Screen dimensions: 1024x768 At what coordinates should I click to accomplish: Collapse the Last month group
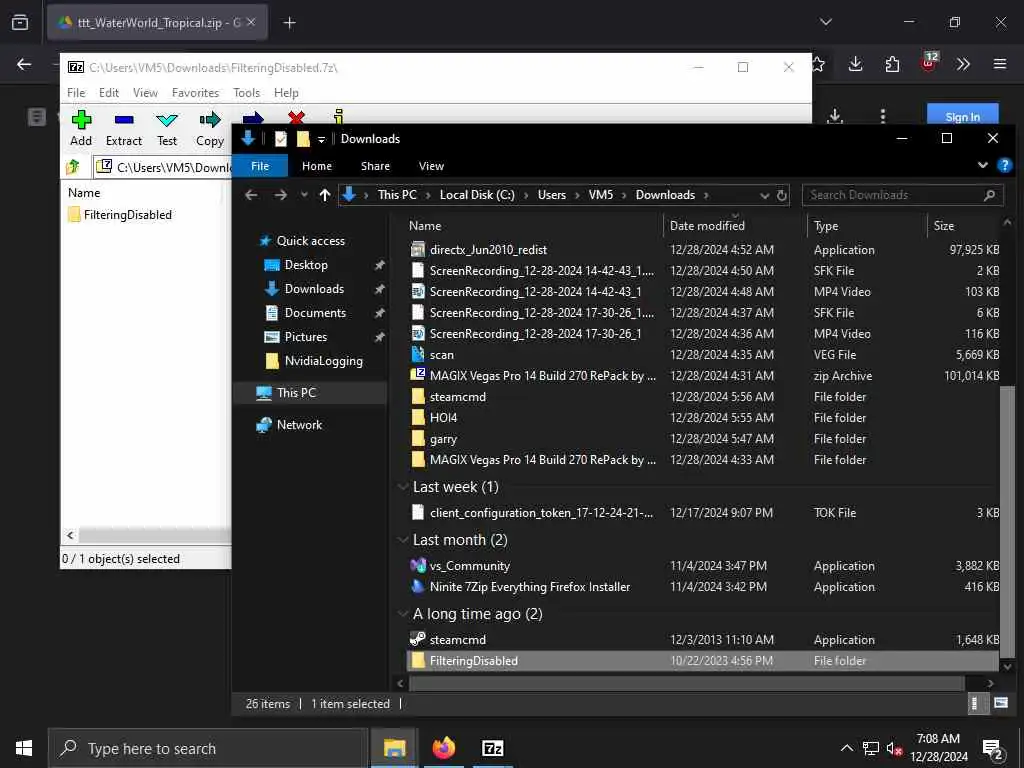[403, 540]
